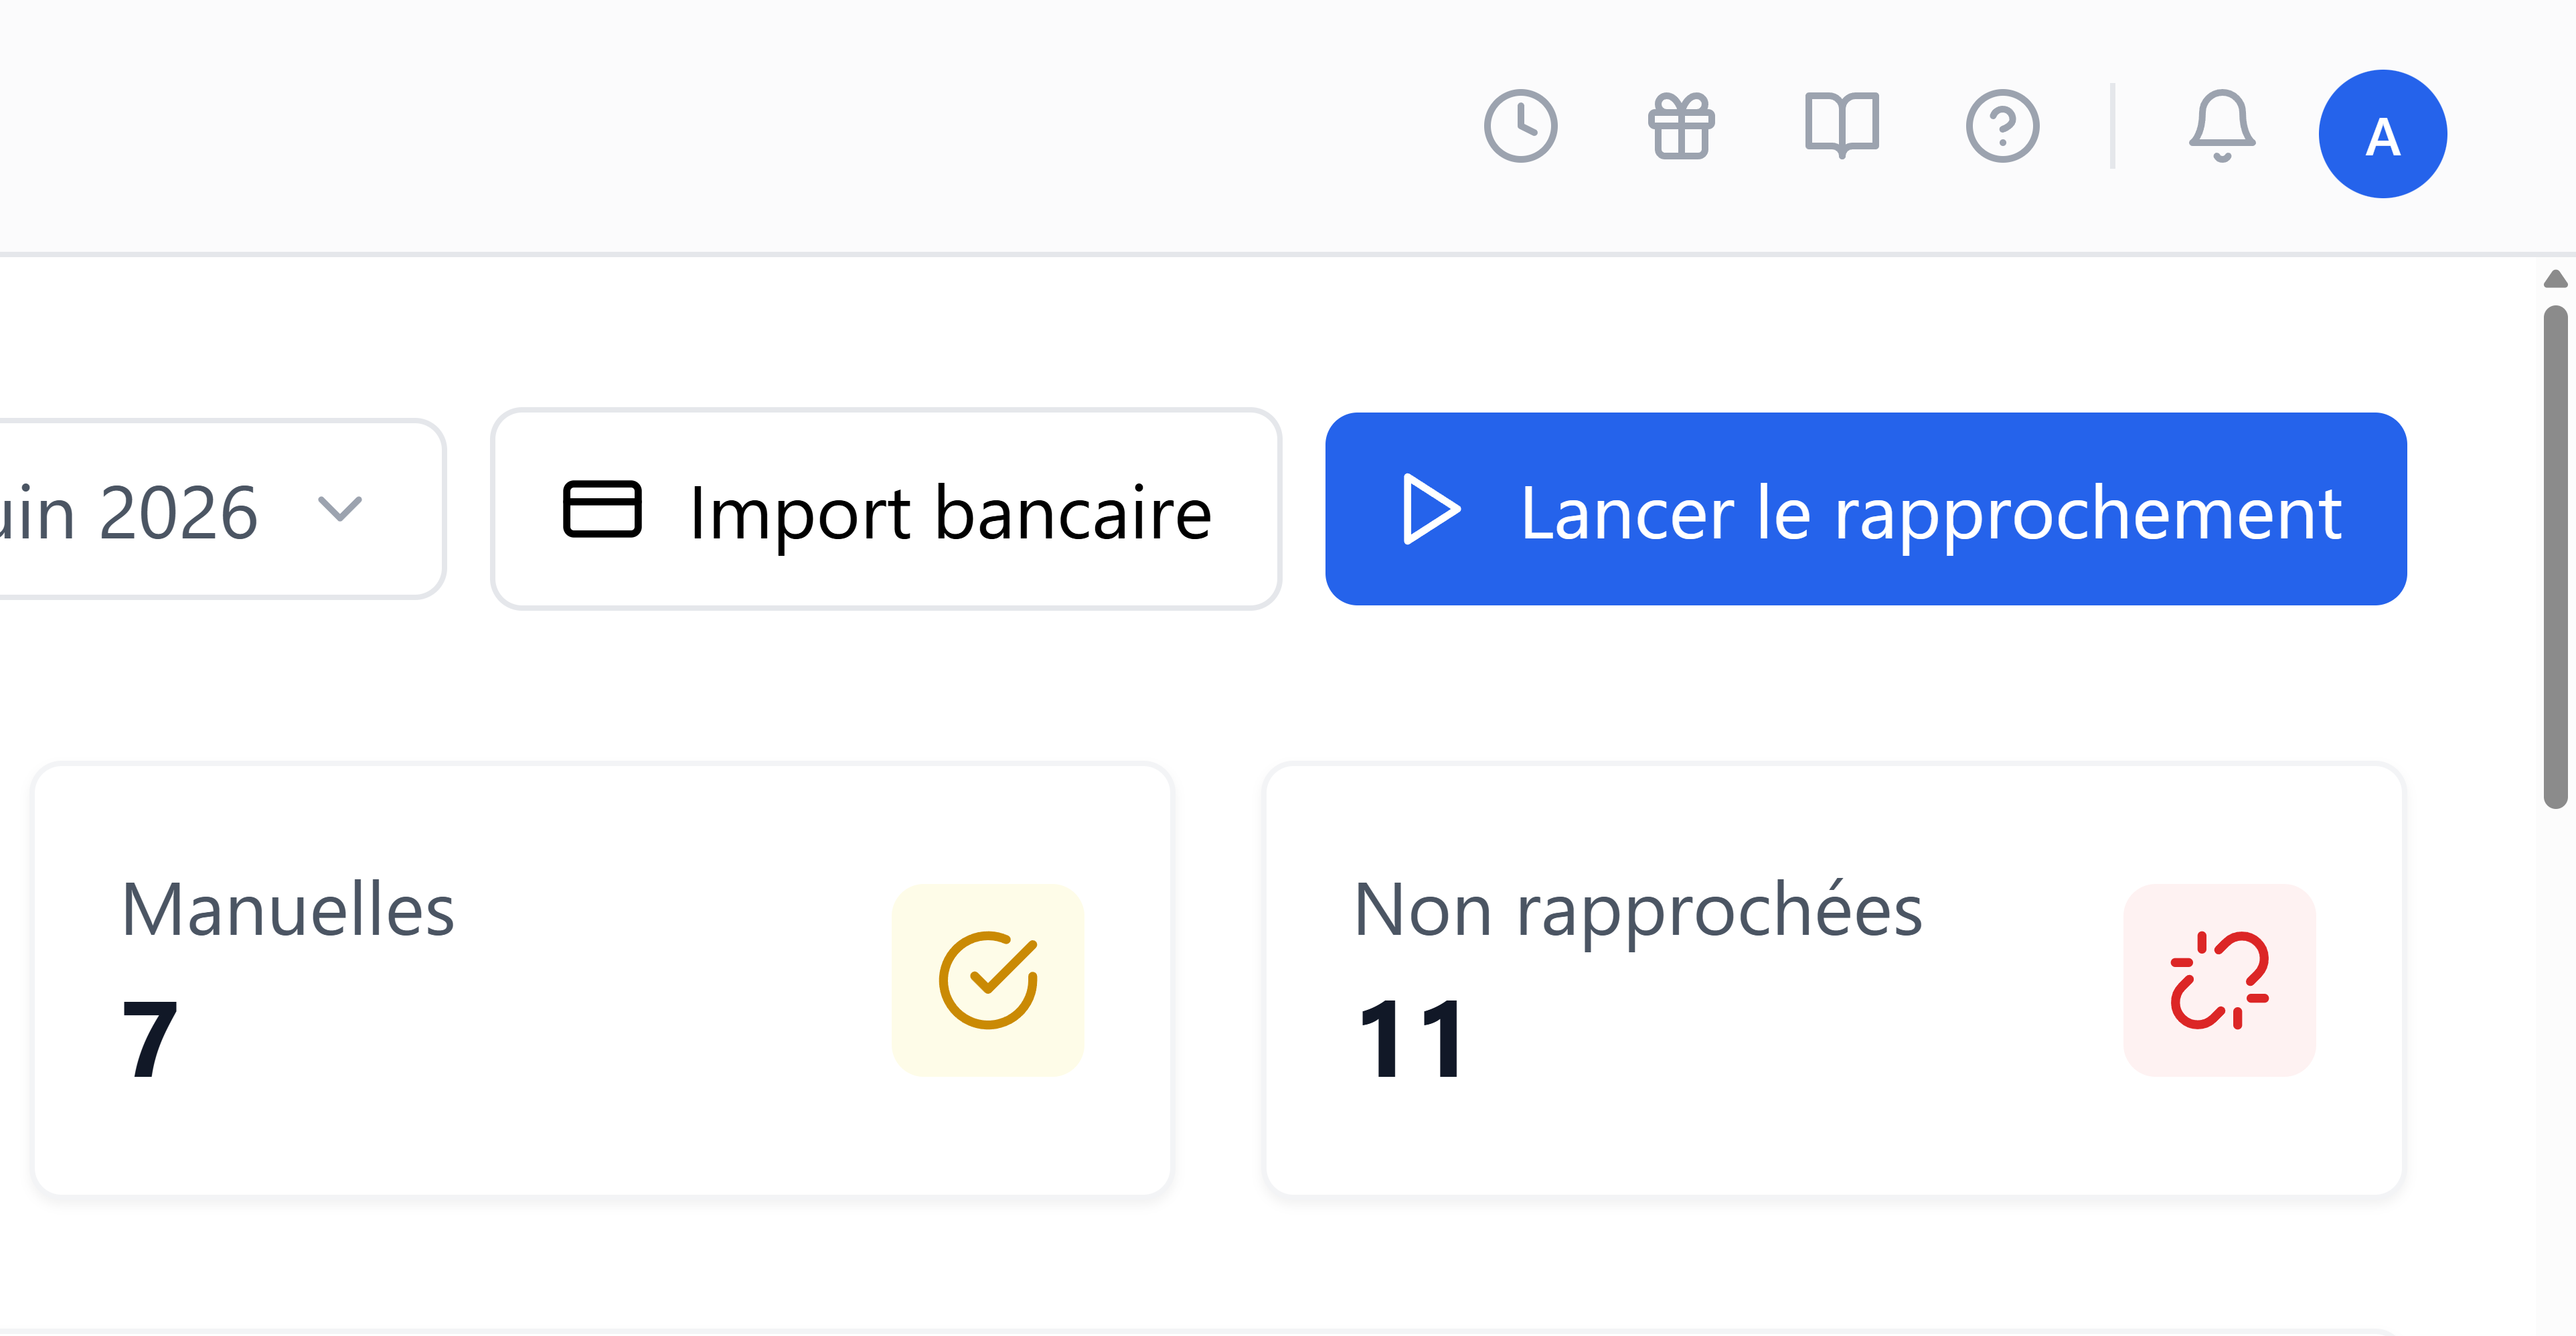Click the credit card icon in Import bancaire

pyautogui.click(x=602, y=509)
